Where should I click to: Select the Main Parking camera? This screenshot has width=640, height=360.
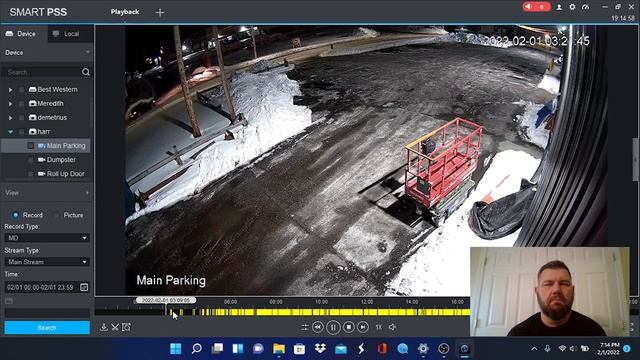(x=66, y=146)
